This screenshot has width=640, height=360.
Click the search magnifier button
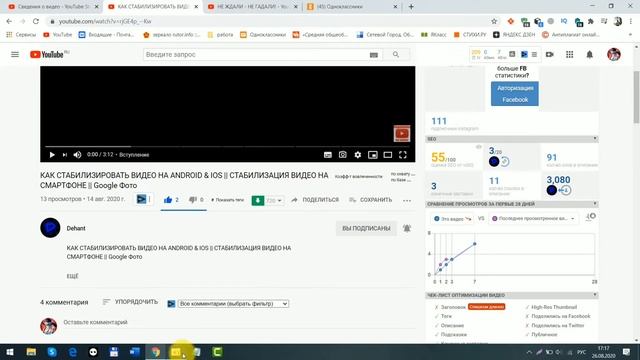pos(396,54)
